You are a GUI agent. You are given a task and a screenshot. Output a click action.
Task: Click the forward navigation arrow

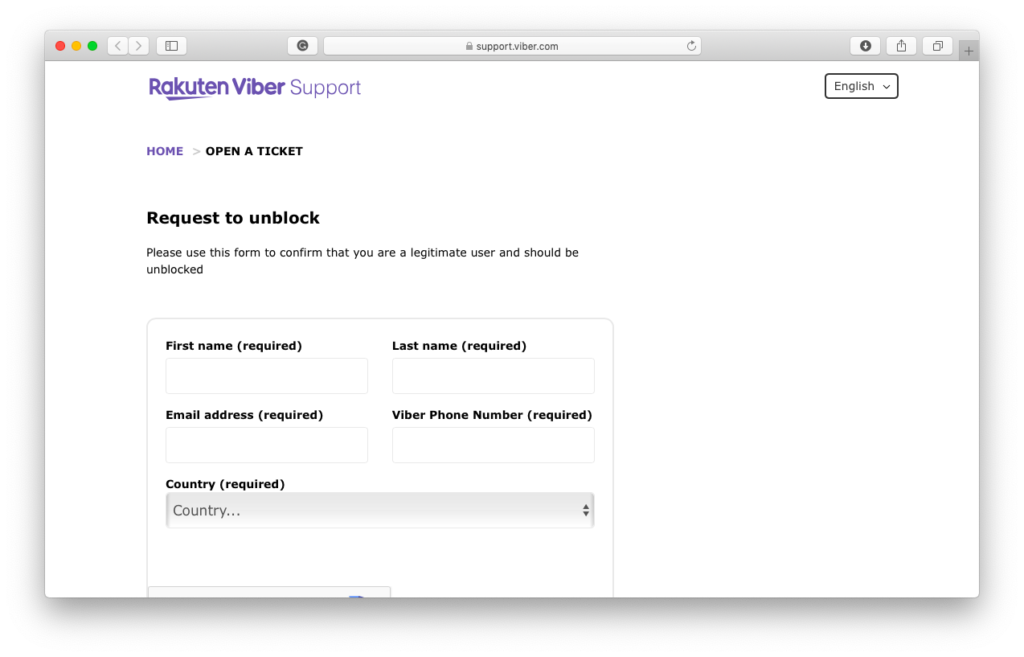point(138,46)
